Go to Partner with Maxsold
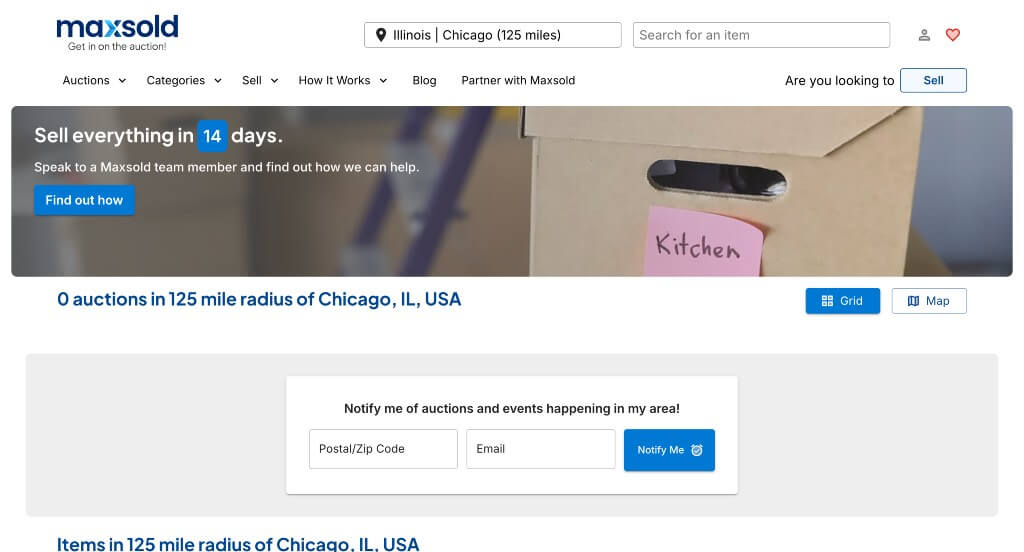1024x552 pixels. pyautogui.click(x=518, y=80)
